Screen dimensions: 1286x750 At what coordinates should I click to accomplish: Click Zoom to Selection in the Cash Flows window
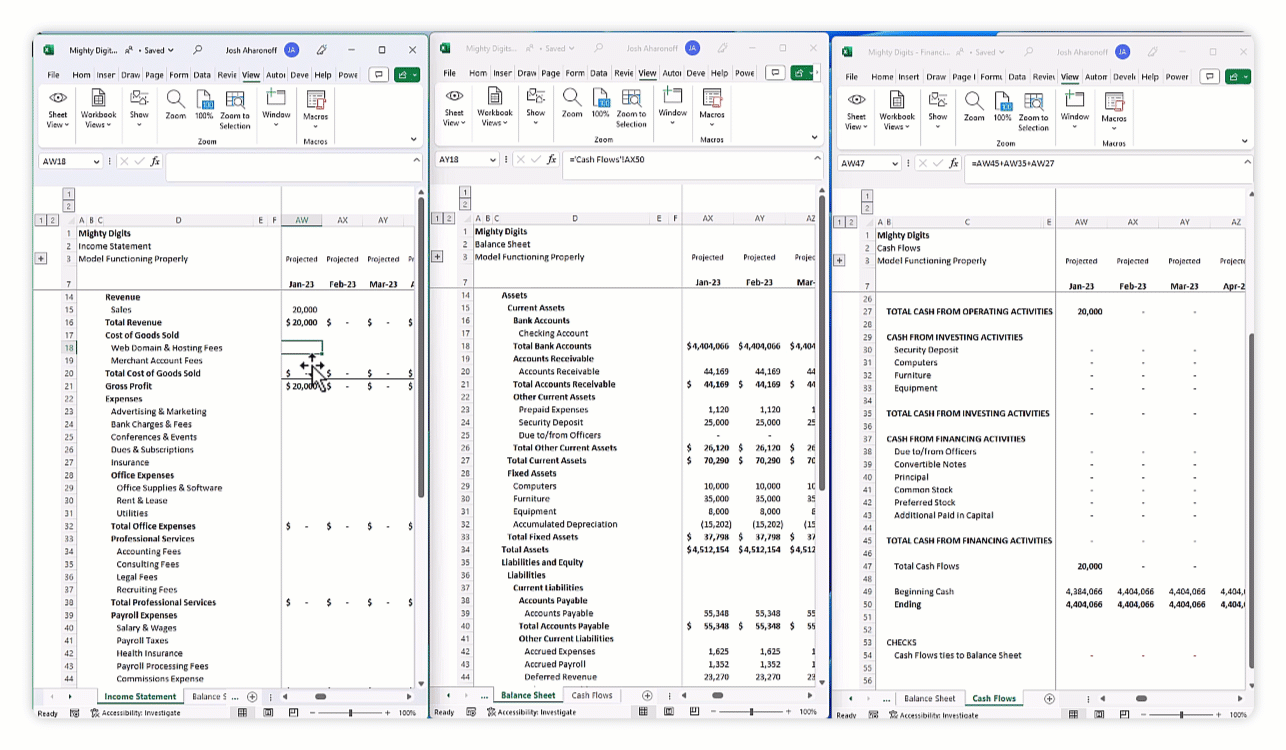tap(1033, 108)
